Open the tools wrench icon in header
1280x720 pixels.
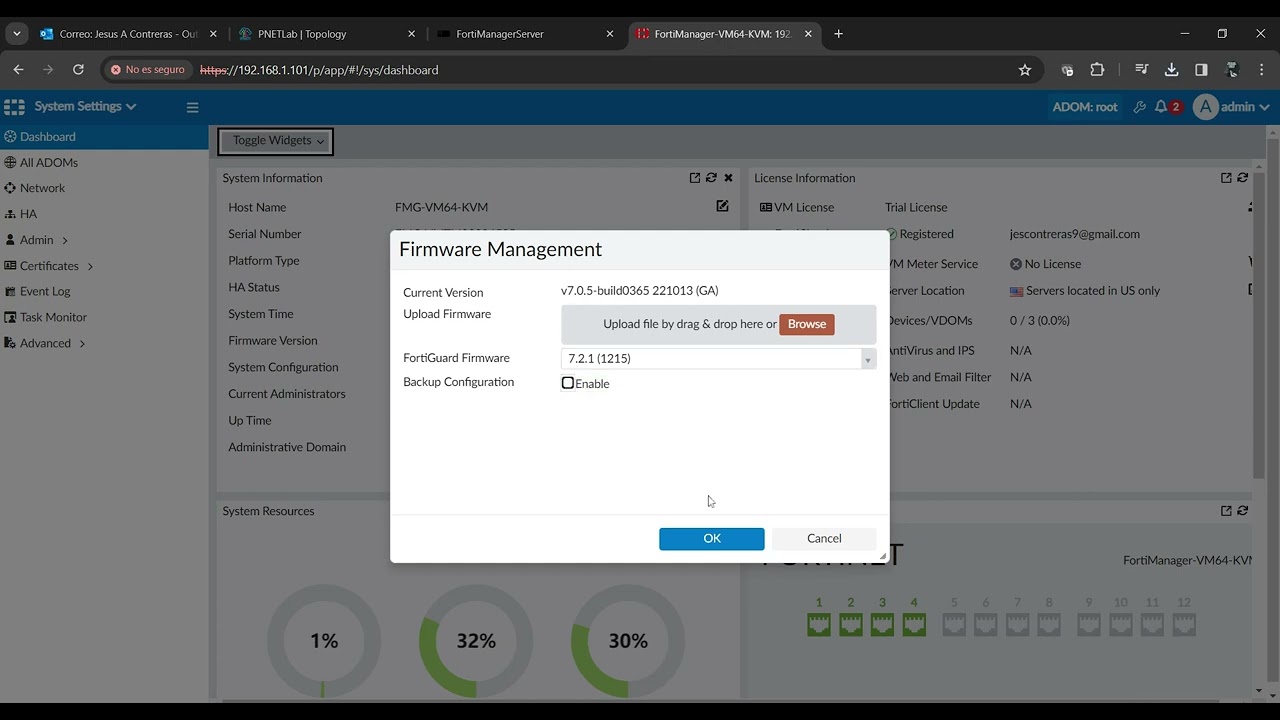[x=1139, y=107]
